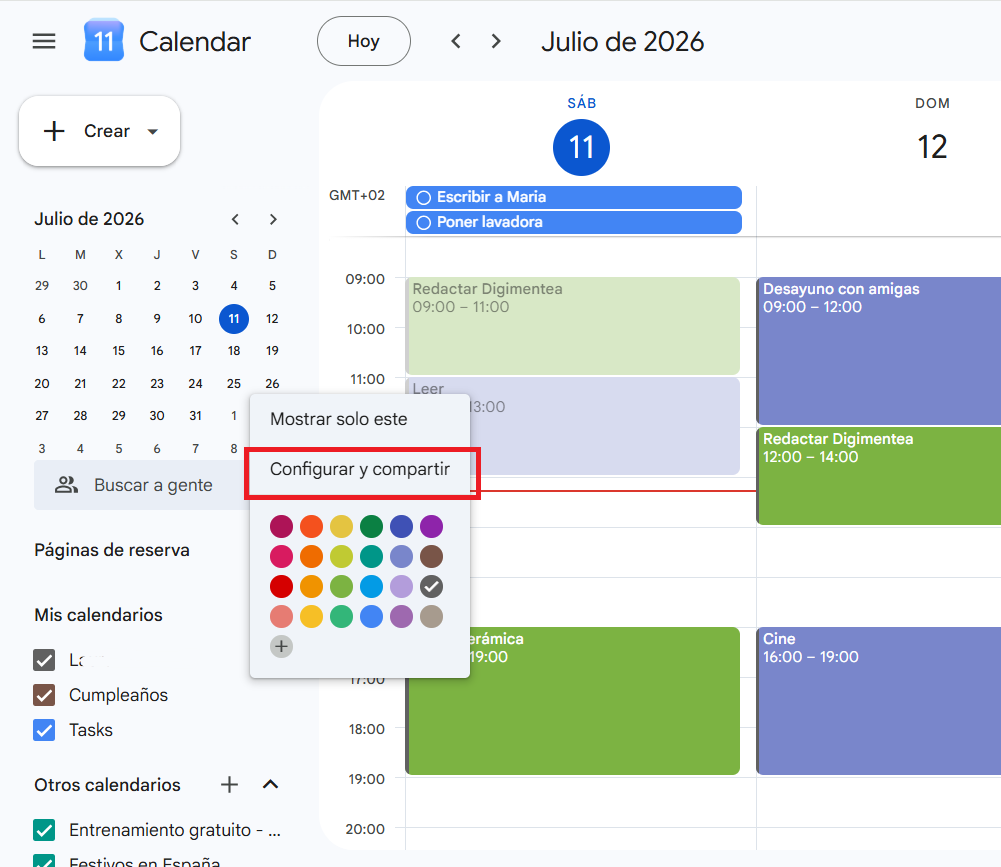Image resolution: width=1001 pixels, height=867 pixels.
Task: Click the Calendar logo icon
Action: (x=103, y=41)
